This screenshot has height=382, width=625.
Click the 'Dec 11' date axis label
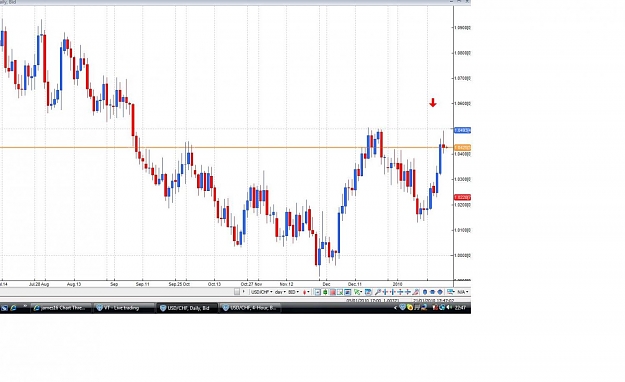click(354, 284)
